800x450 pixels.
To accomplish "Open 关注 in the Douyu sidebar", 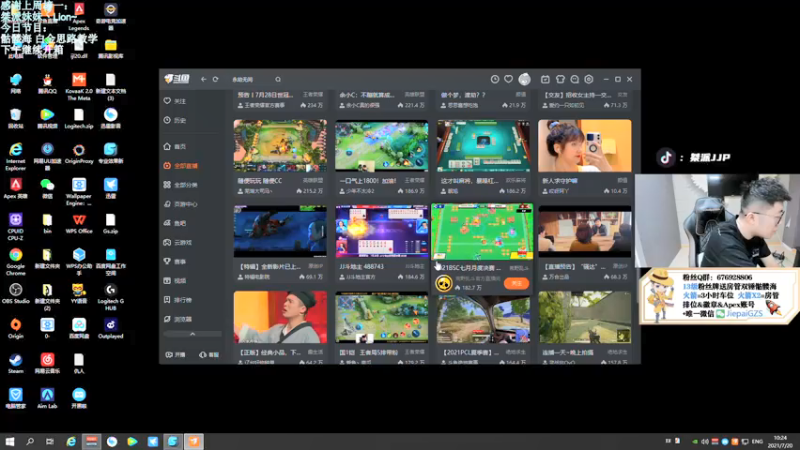I will pos(176,101).
